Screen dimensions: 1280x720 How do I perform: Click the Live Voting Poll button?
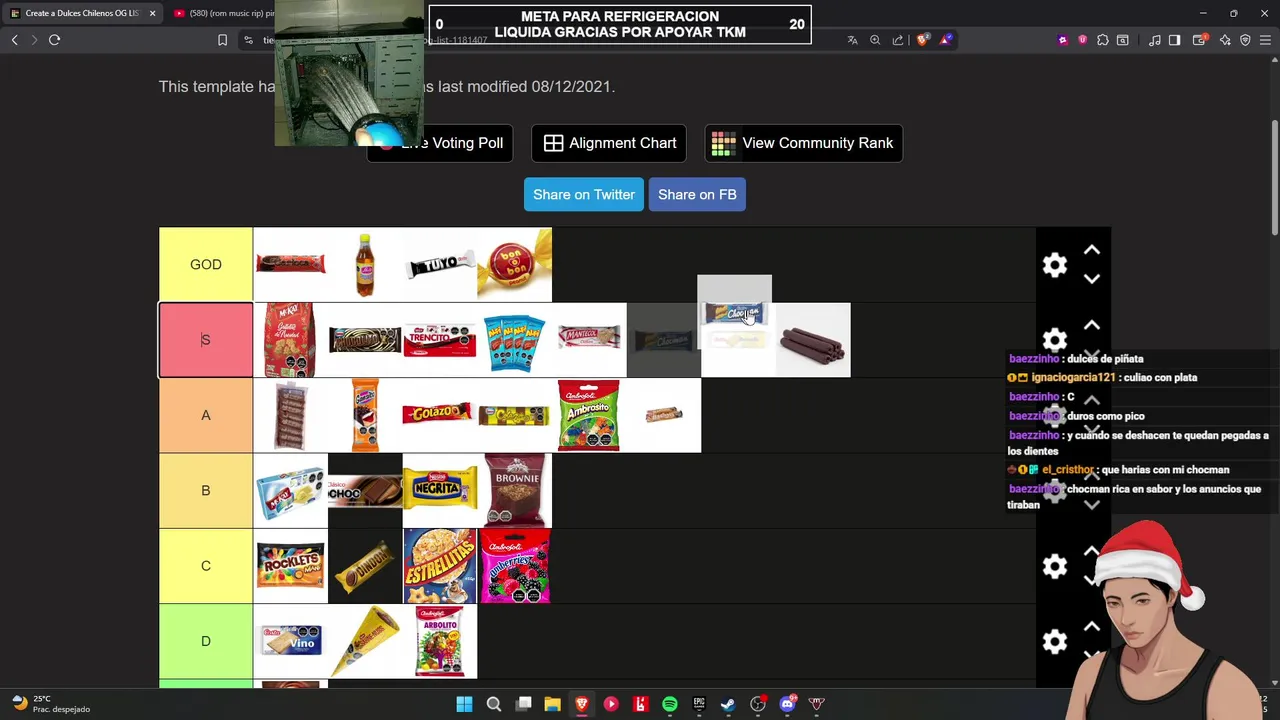pyautogui.click(x=440, y=143)
